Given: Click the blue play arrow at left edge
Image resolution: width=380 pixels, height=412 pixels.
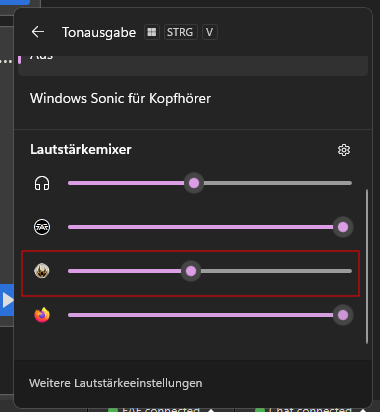Looking at the screenshot, I should 7,300.
